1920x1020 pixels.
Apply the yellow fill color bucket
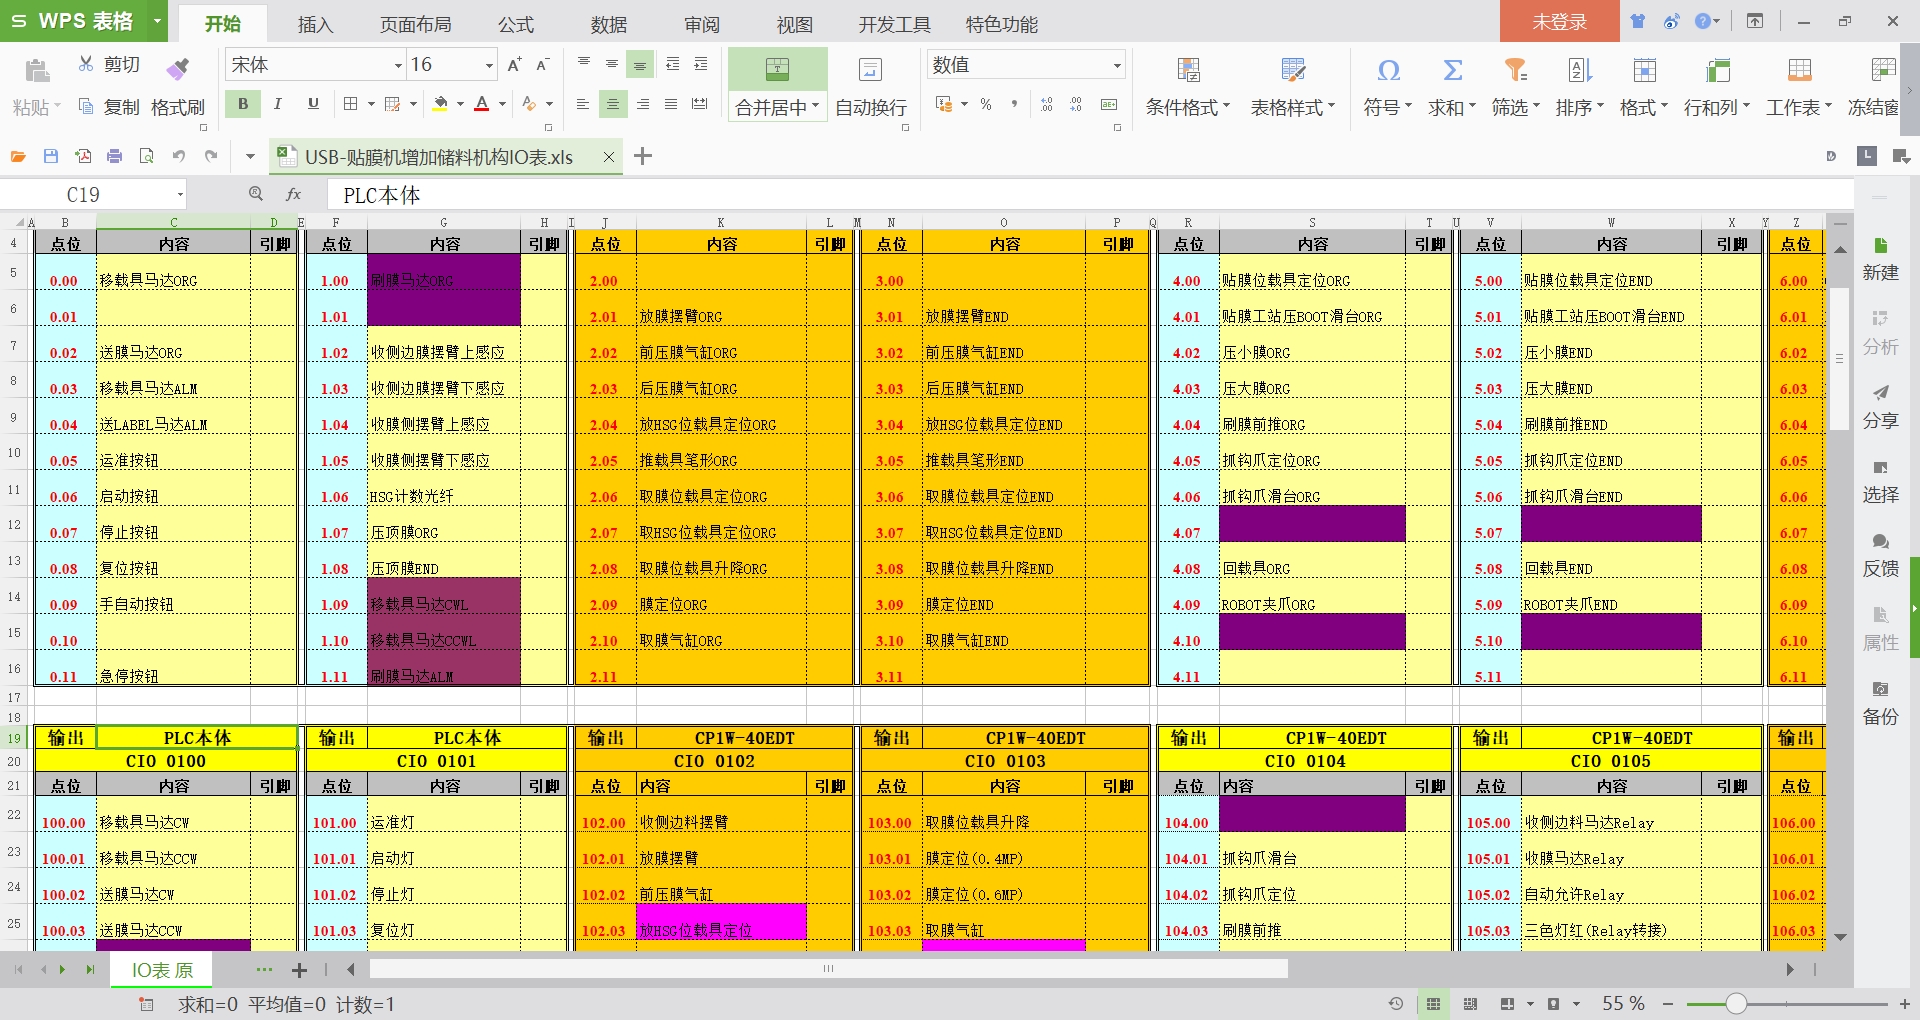pos(441,104)
